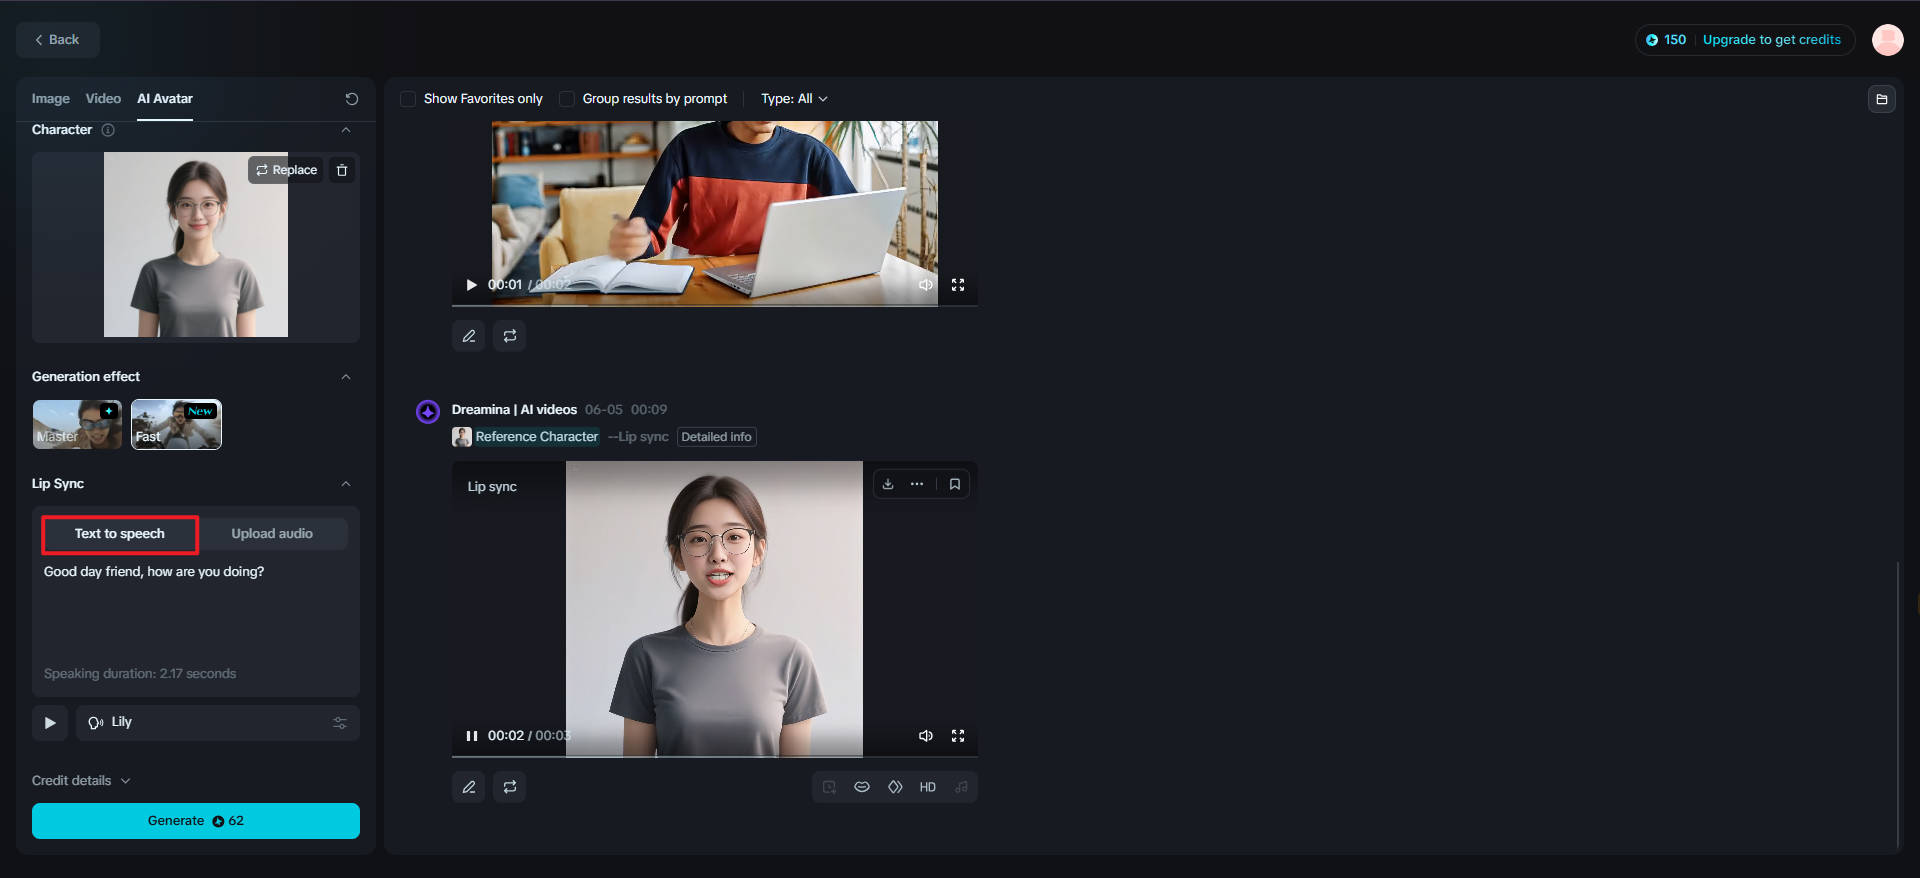Click the Generate button
Image resolution: width=1920 pixels, height=878 pixels.
pos(196,821)
